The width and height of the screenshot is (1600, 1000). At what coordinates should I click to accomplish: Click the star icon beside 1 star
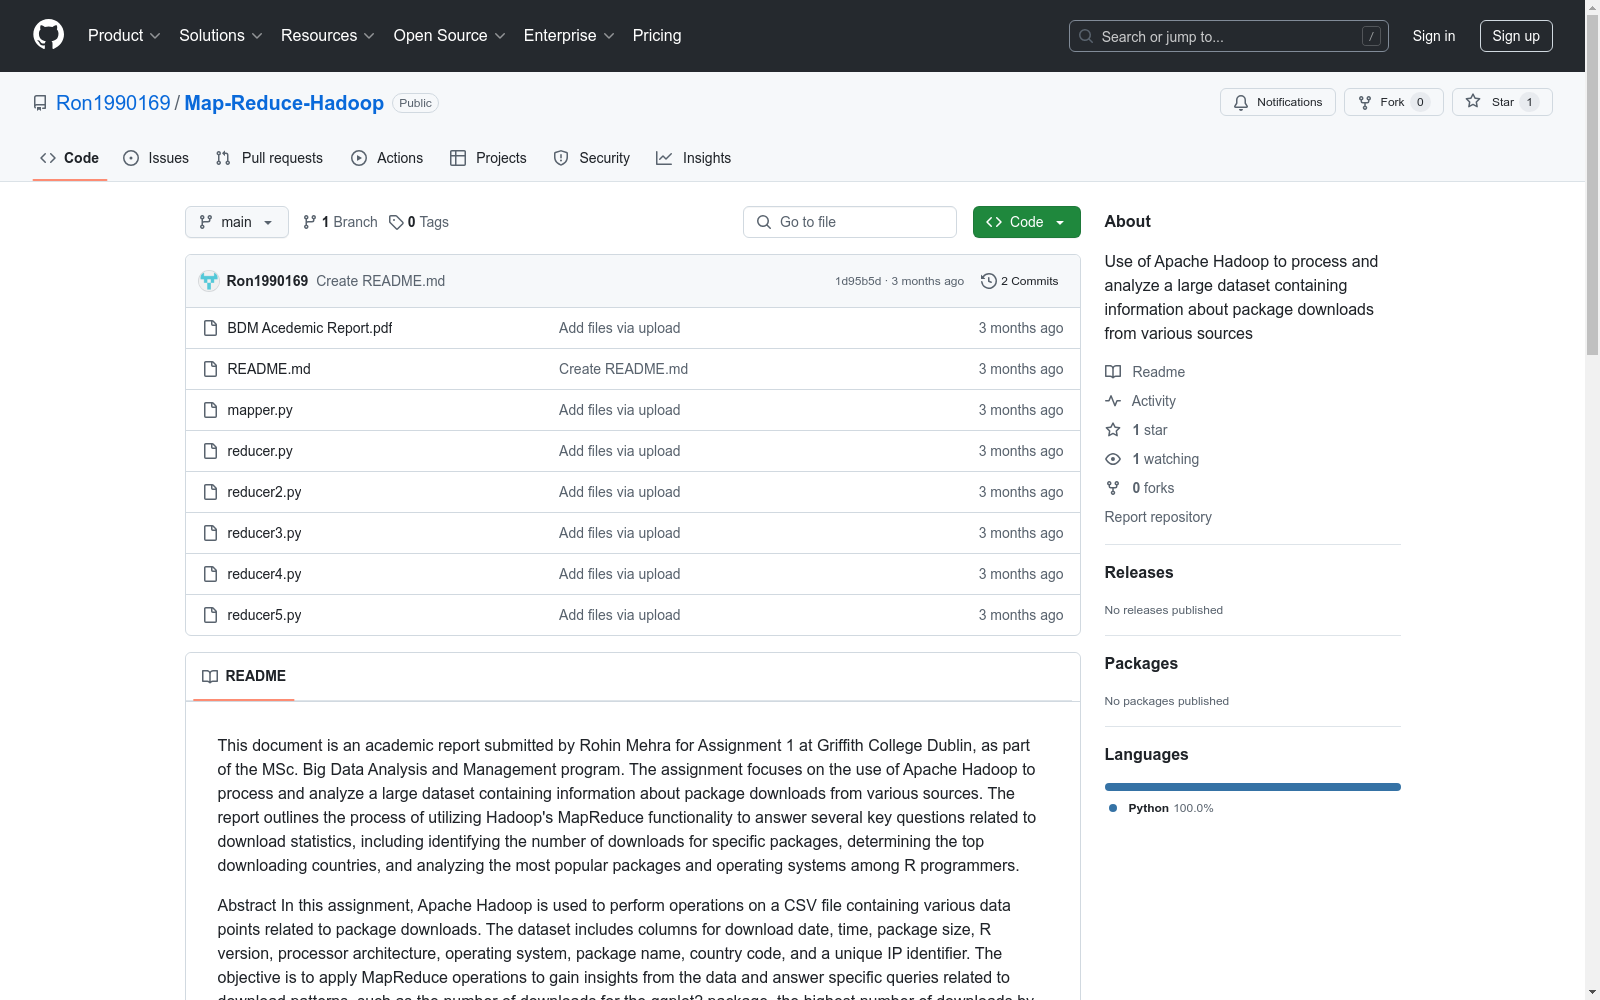pos(1113,430)
